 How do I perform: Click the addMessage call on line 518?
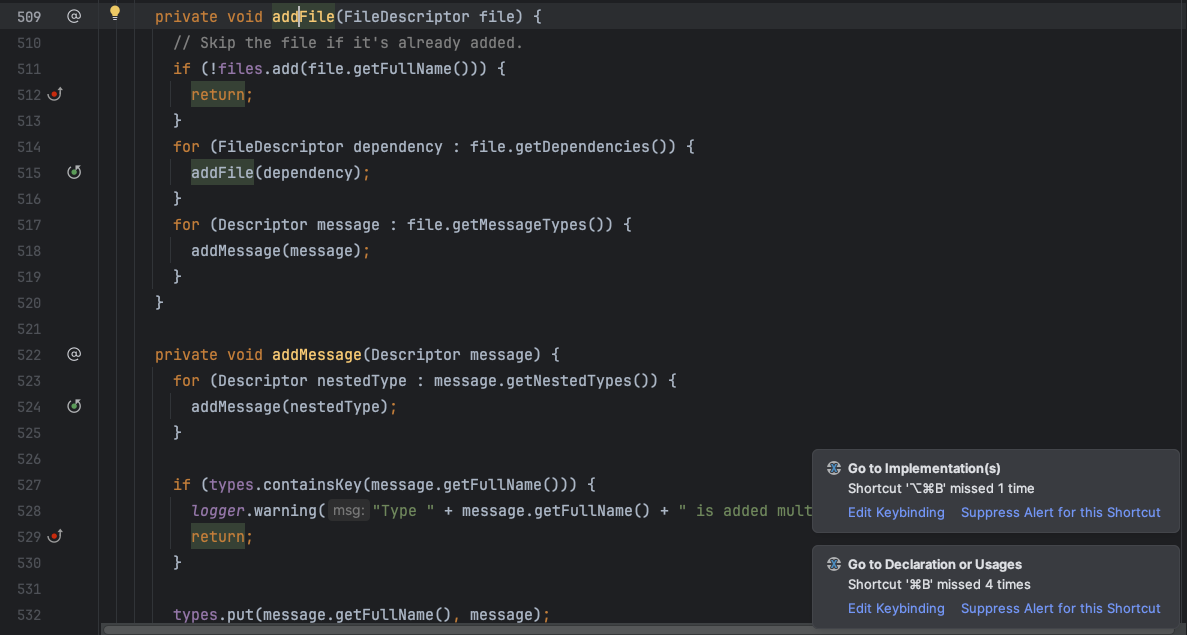pos(234,250)
